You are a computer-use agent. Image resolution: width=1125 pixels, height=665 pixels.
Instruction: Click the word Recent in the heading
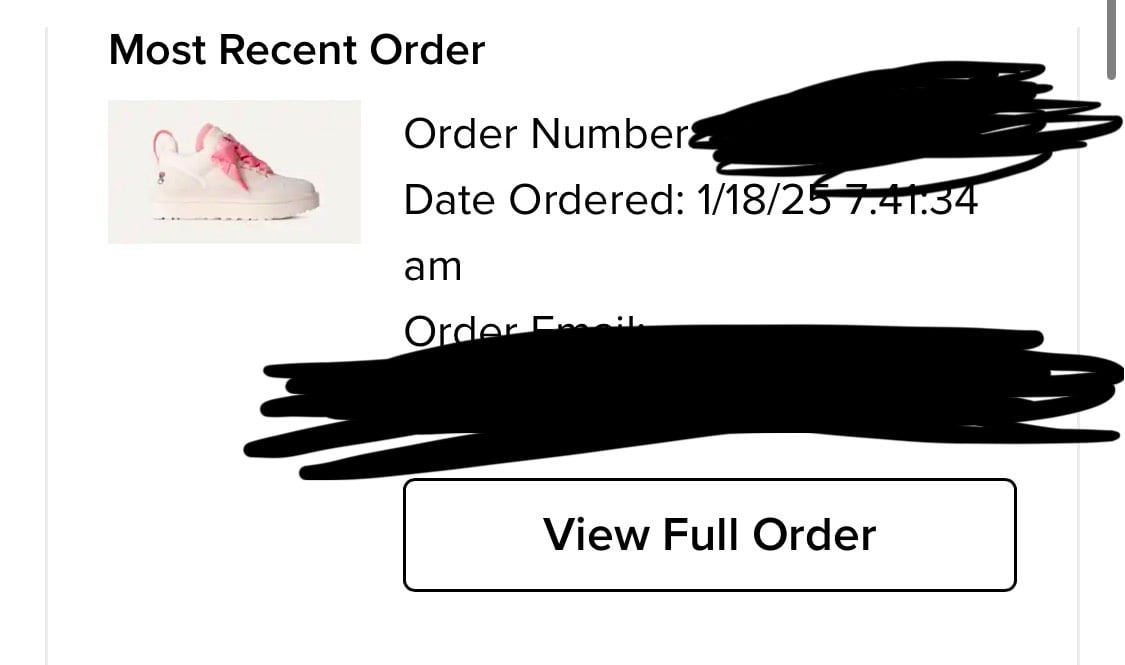point(287,50)
